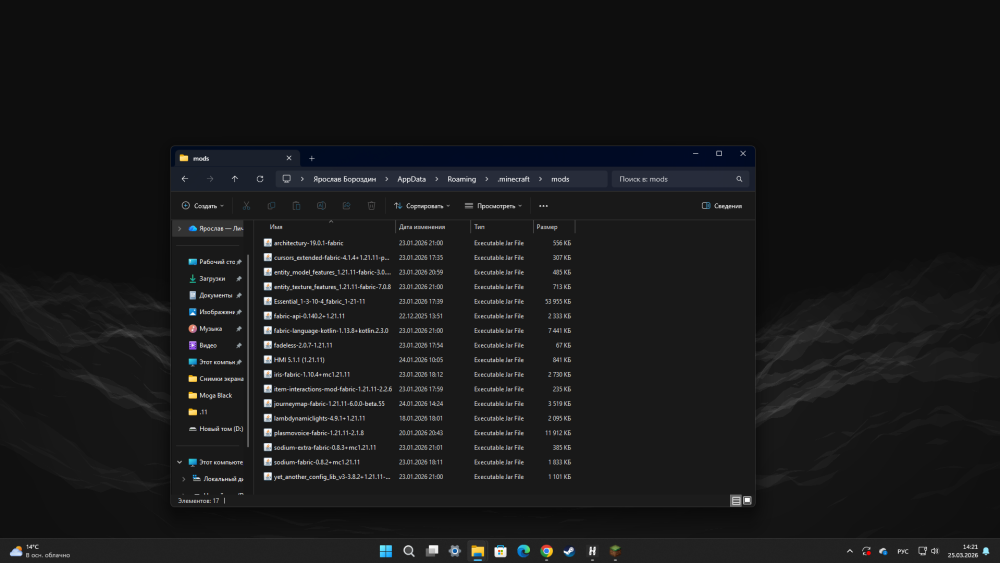Viewport: 1000px width, 563px height.
Task: Click the Paste clipboard icon
Action: [x=296, y=206]
